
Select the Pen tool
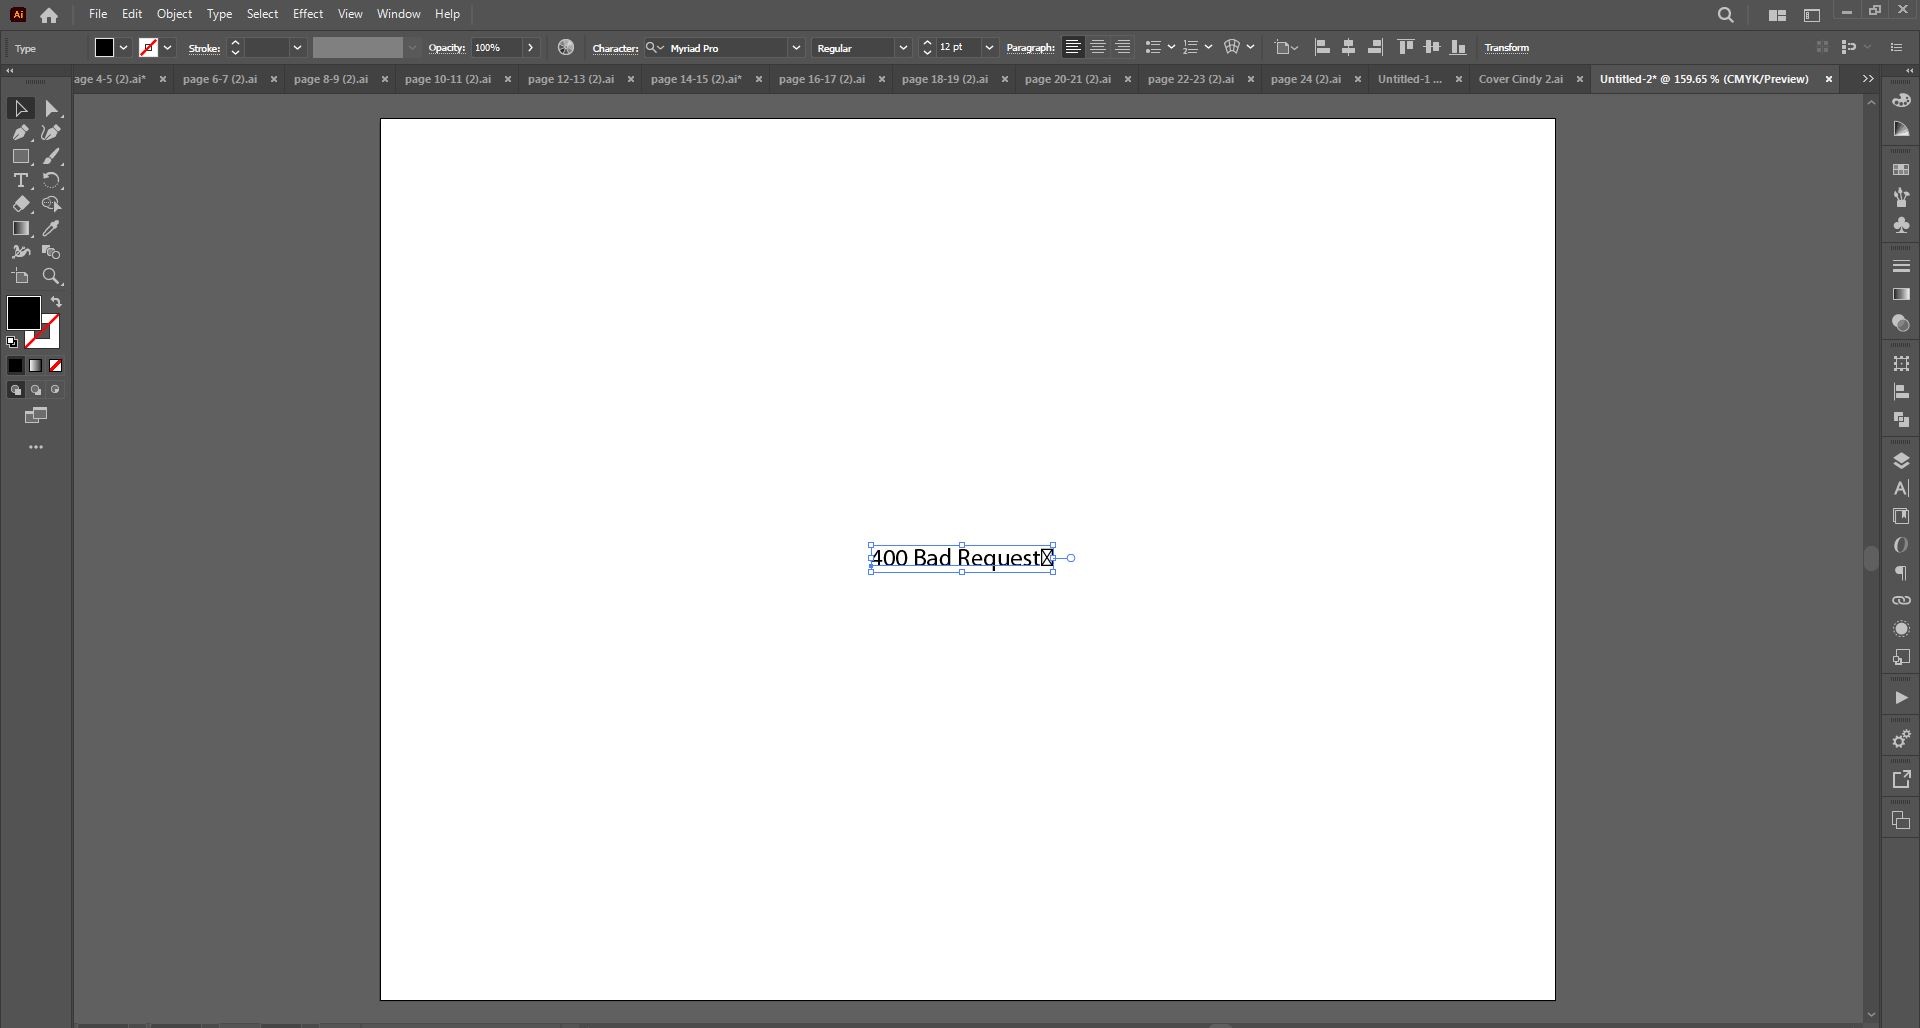tap(20, 131)
